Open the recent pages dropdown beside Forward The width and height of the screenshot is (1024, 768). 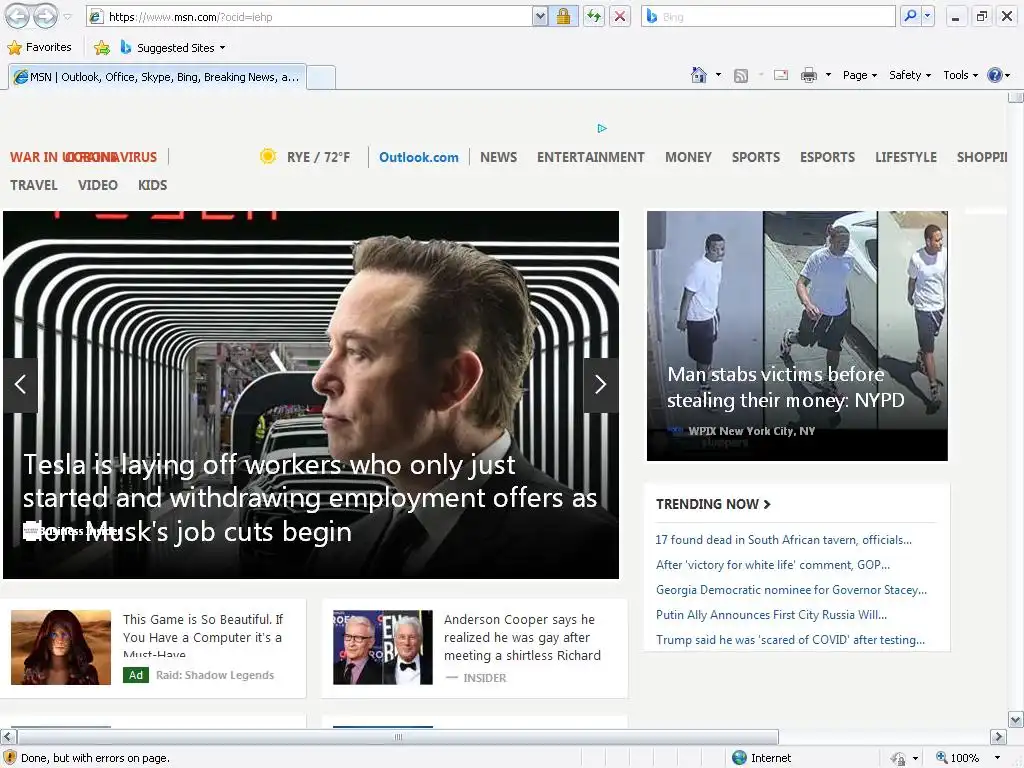point(67,18)
